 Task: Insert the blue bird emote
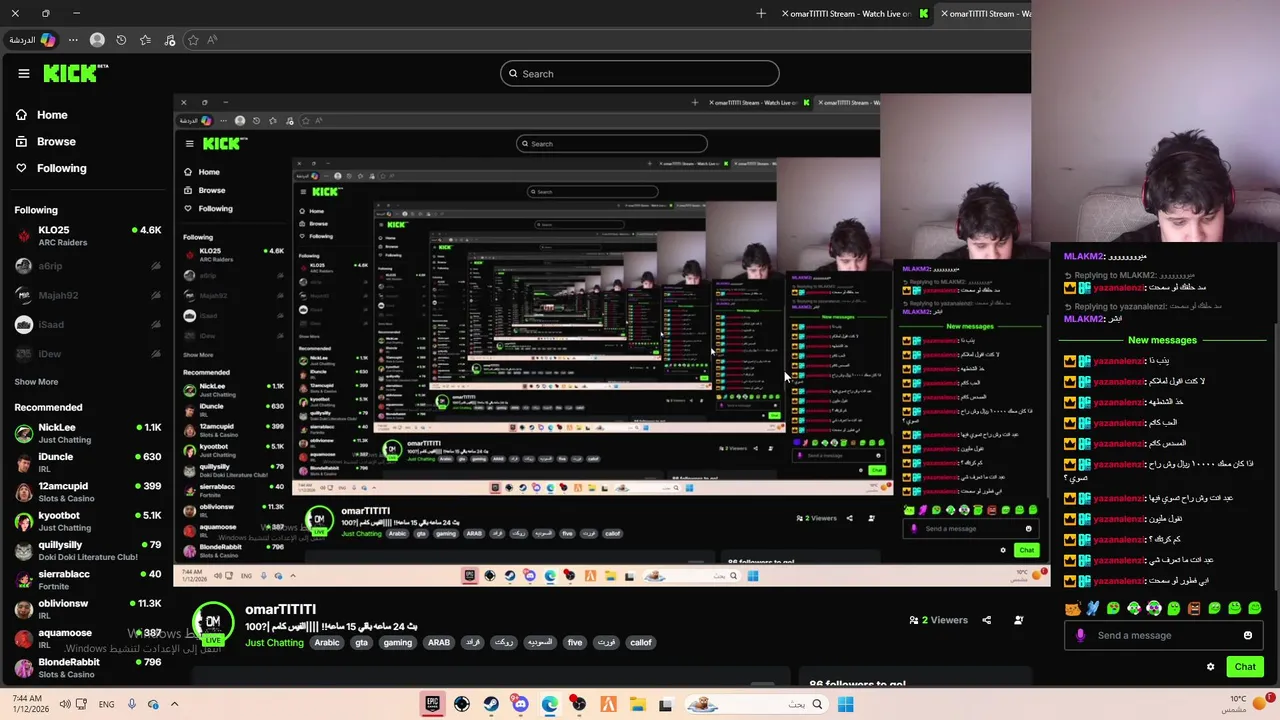coord(1093,608)
